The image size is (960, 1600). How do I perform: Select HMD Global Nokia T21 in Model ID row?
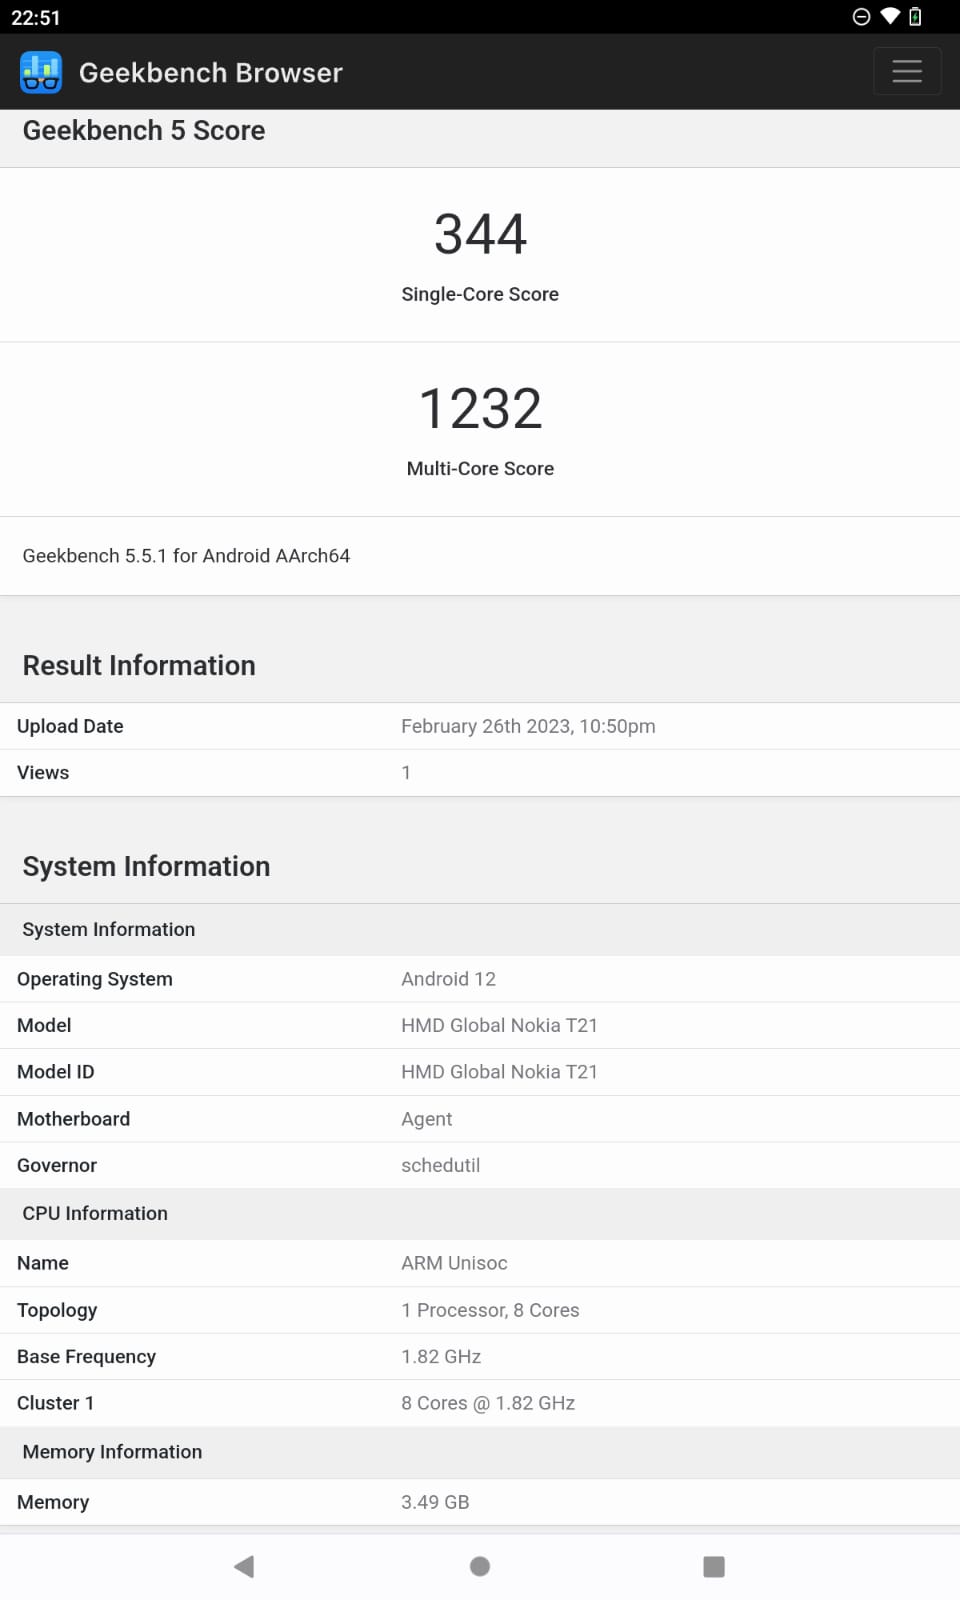499,1072
